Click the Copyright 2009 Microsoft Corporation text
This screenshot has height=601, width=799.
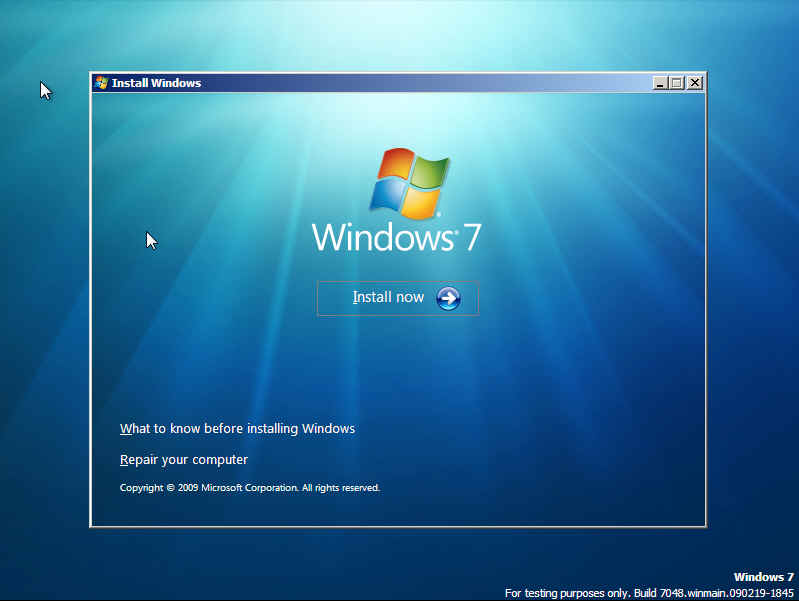click(250, 488)
